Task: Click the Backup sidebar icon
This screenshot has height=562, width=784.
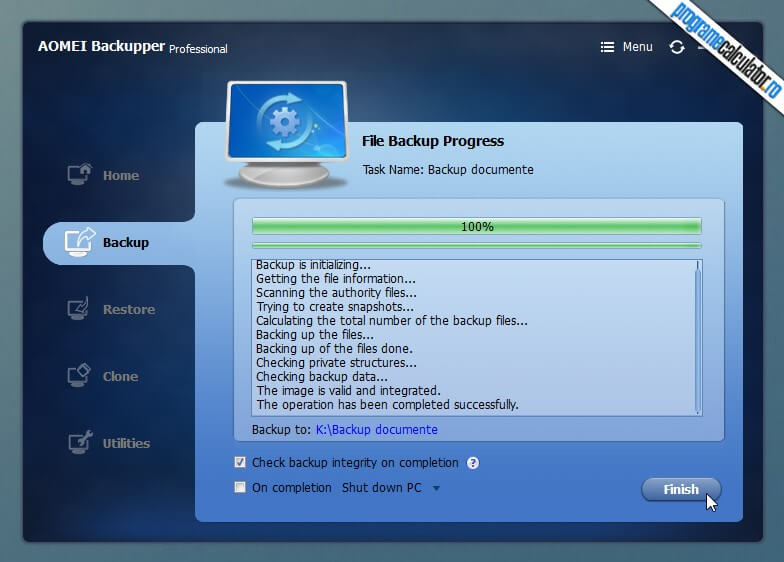Action: point(80,242)
